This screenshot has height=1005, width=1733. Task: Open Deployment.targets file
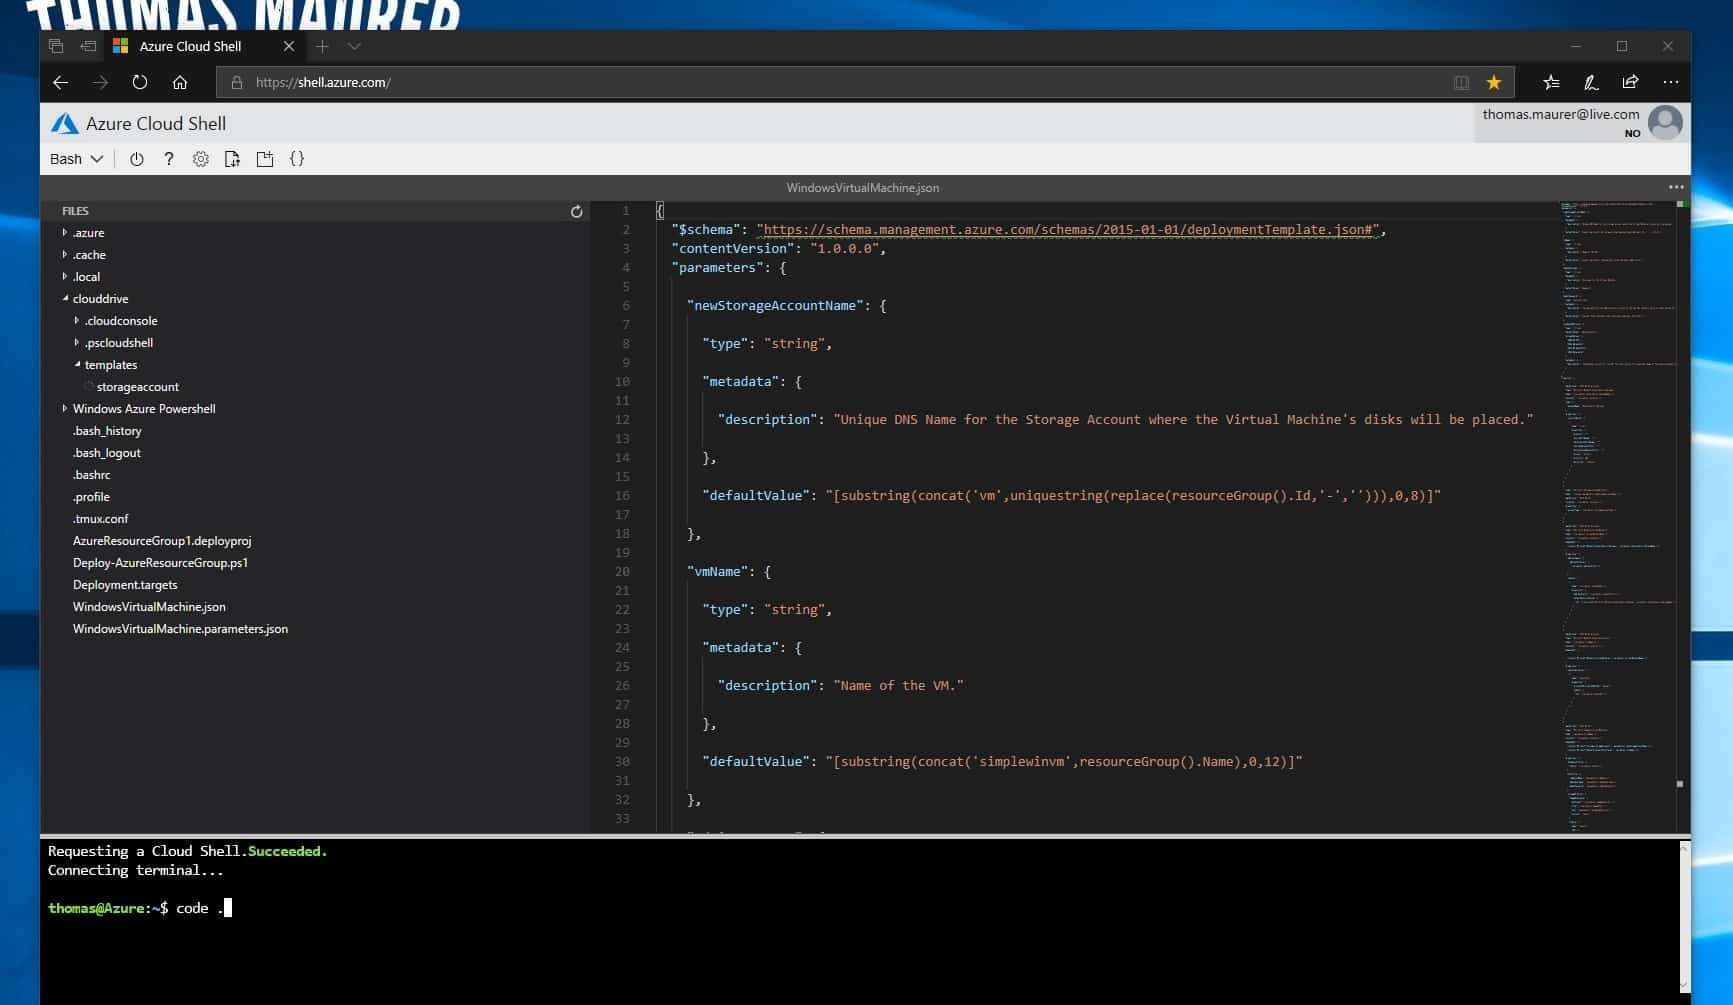pos(125,585)
